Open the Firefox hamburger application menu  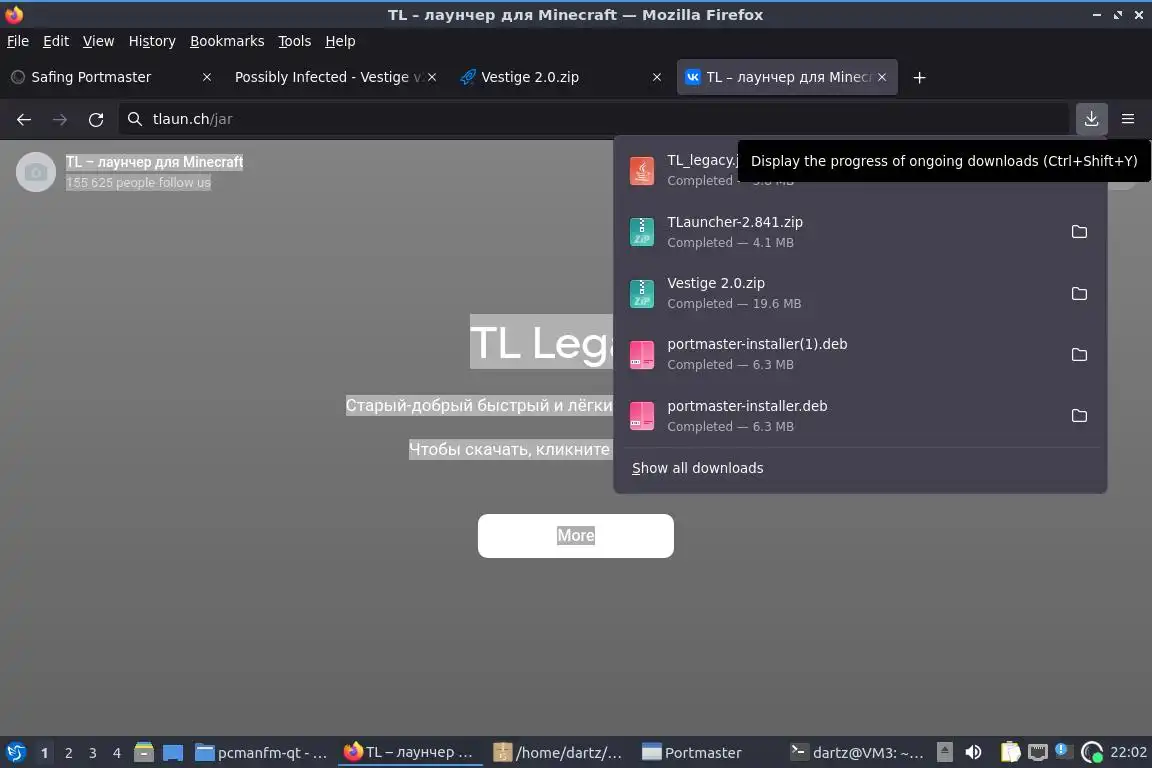click(x=1128, y=119)
